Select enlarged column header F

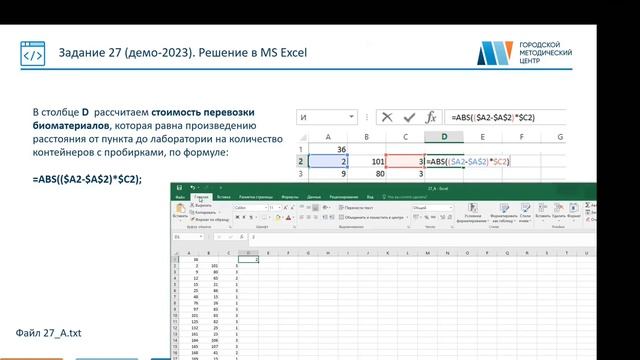coord(521,137)
